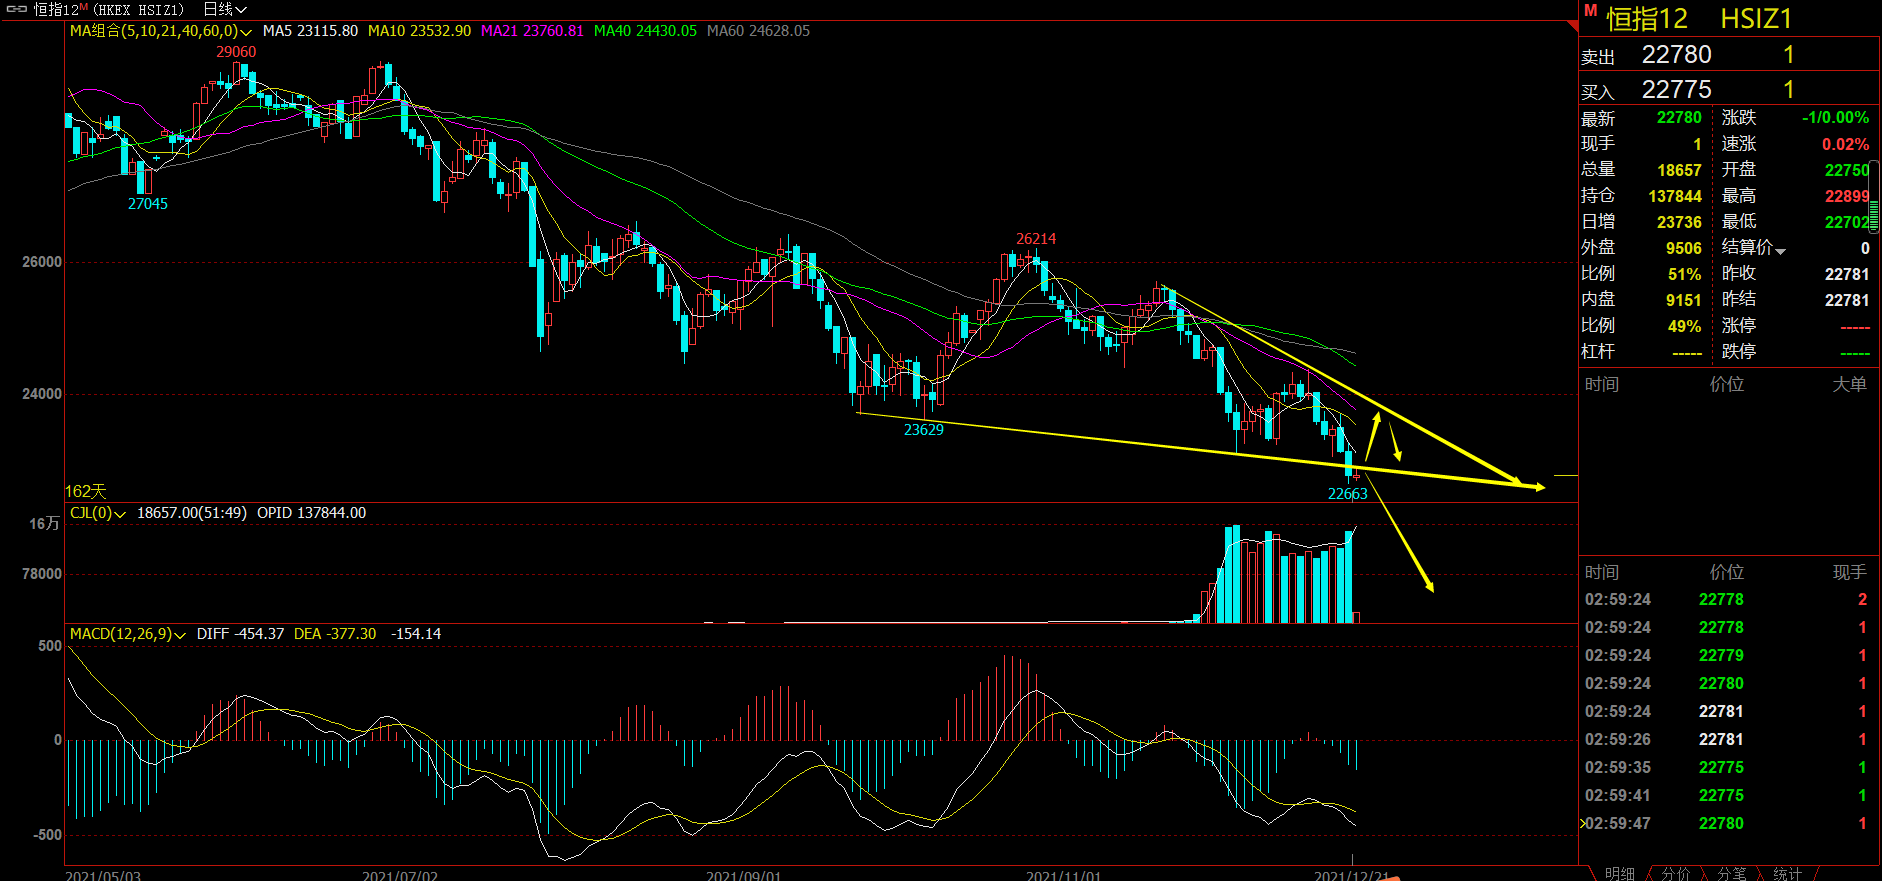The height and width of the screenshot is (881, 1882).
Task: Click the 23629 trough price label
Action: [924, 430]
